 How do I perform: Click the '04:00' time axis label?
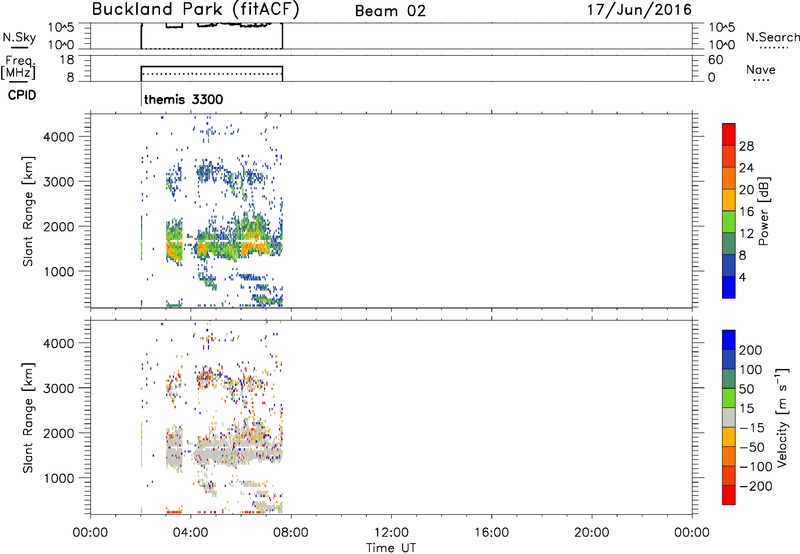190,533
